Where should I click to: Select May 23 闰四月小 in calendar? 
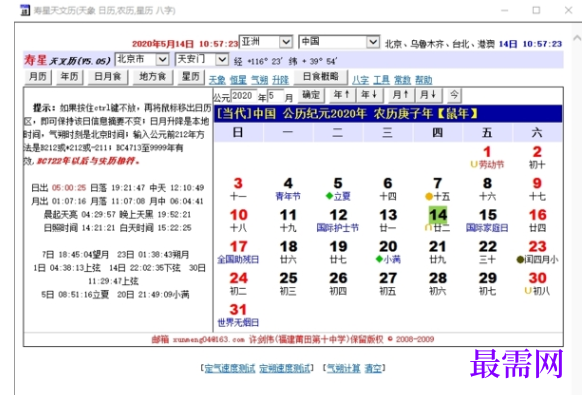tap(537, 252)
